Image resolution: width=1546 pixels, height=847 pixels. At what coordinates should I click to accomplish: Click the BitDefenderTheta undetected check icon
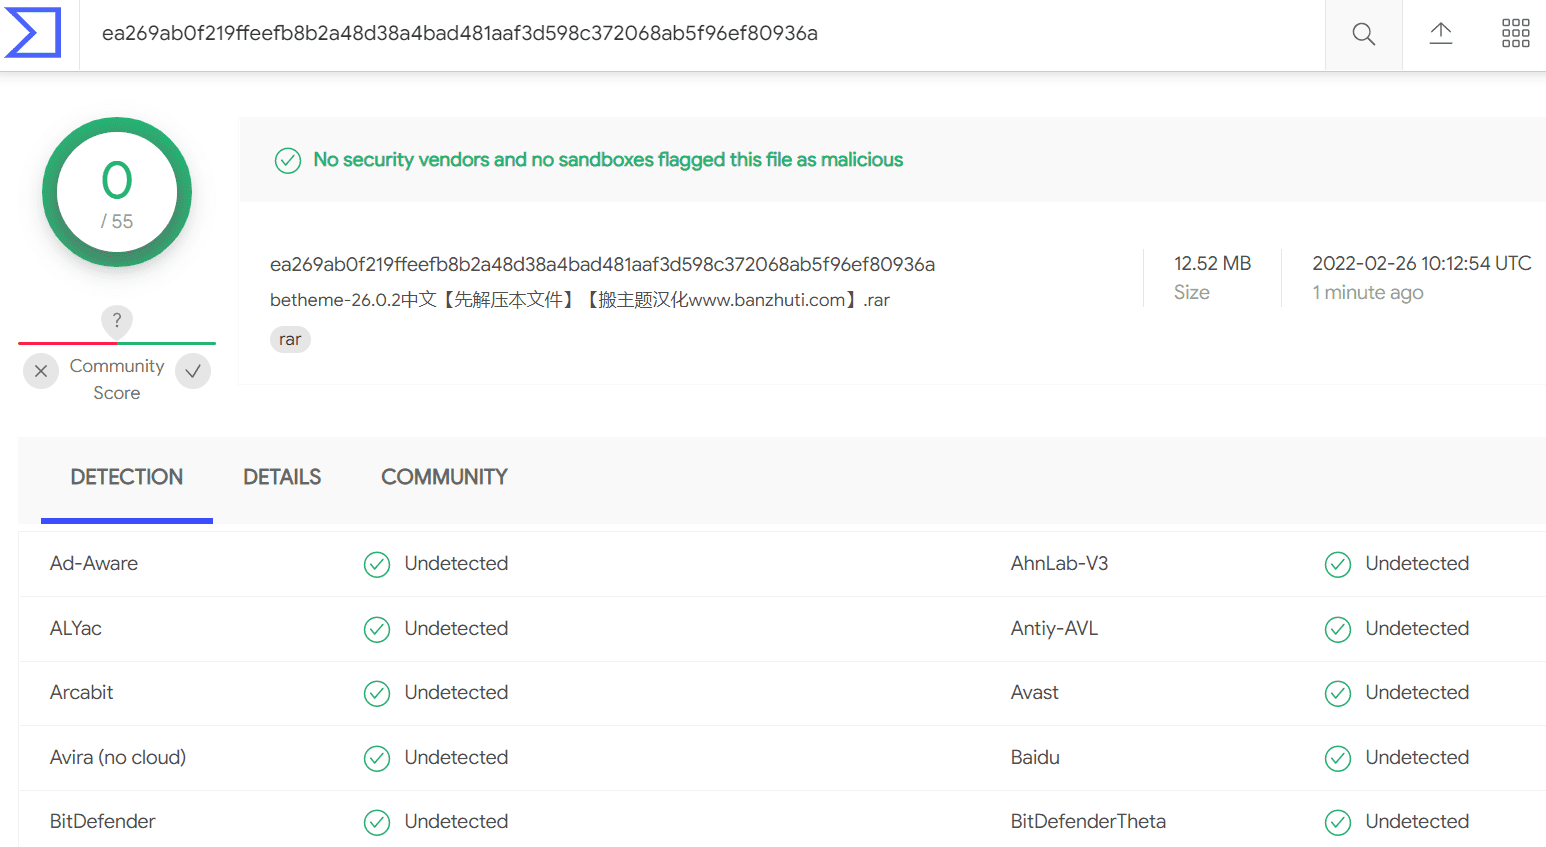pos(1338,823)
